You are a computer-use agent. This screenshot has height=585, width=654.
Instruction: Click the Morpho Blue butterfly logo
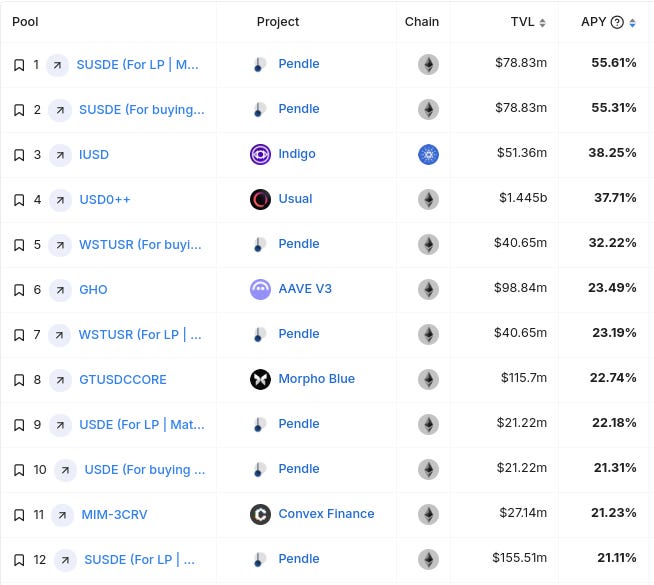click(260, 379)
